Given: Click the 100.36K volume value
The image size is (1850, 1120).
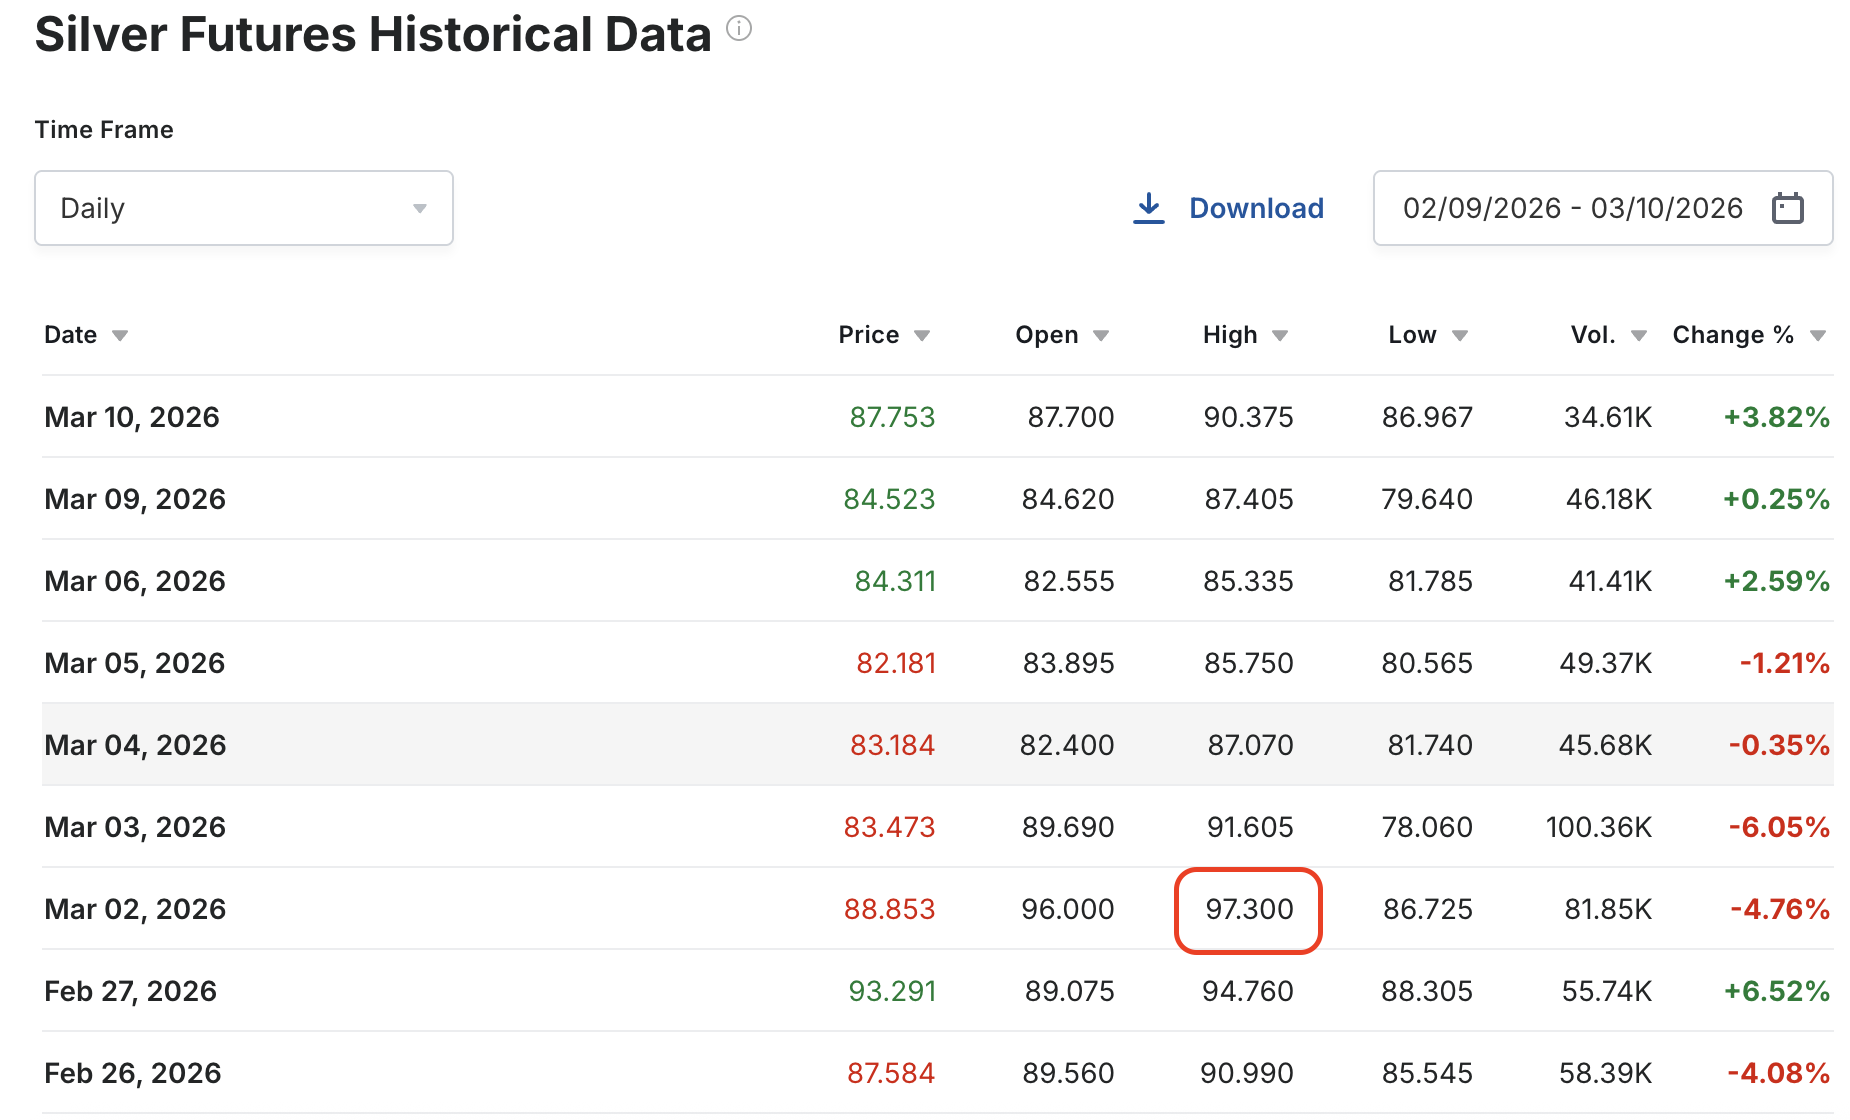Looking at the screenshot, I should pyautogui.click(x=1598, y=827).
